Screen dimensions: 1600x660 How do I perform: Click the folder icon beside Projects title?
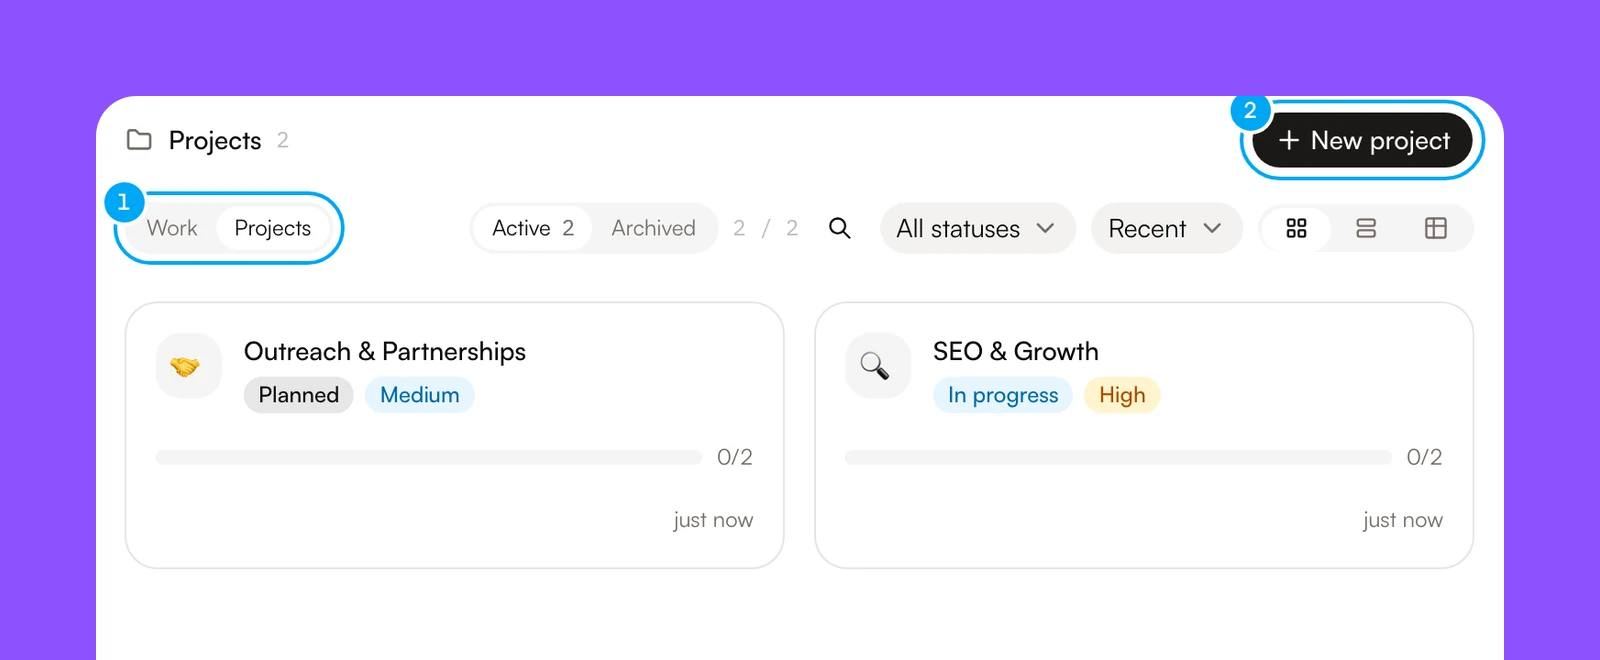[139, 140]
